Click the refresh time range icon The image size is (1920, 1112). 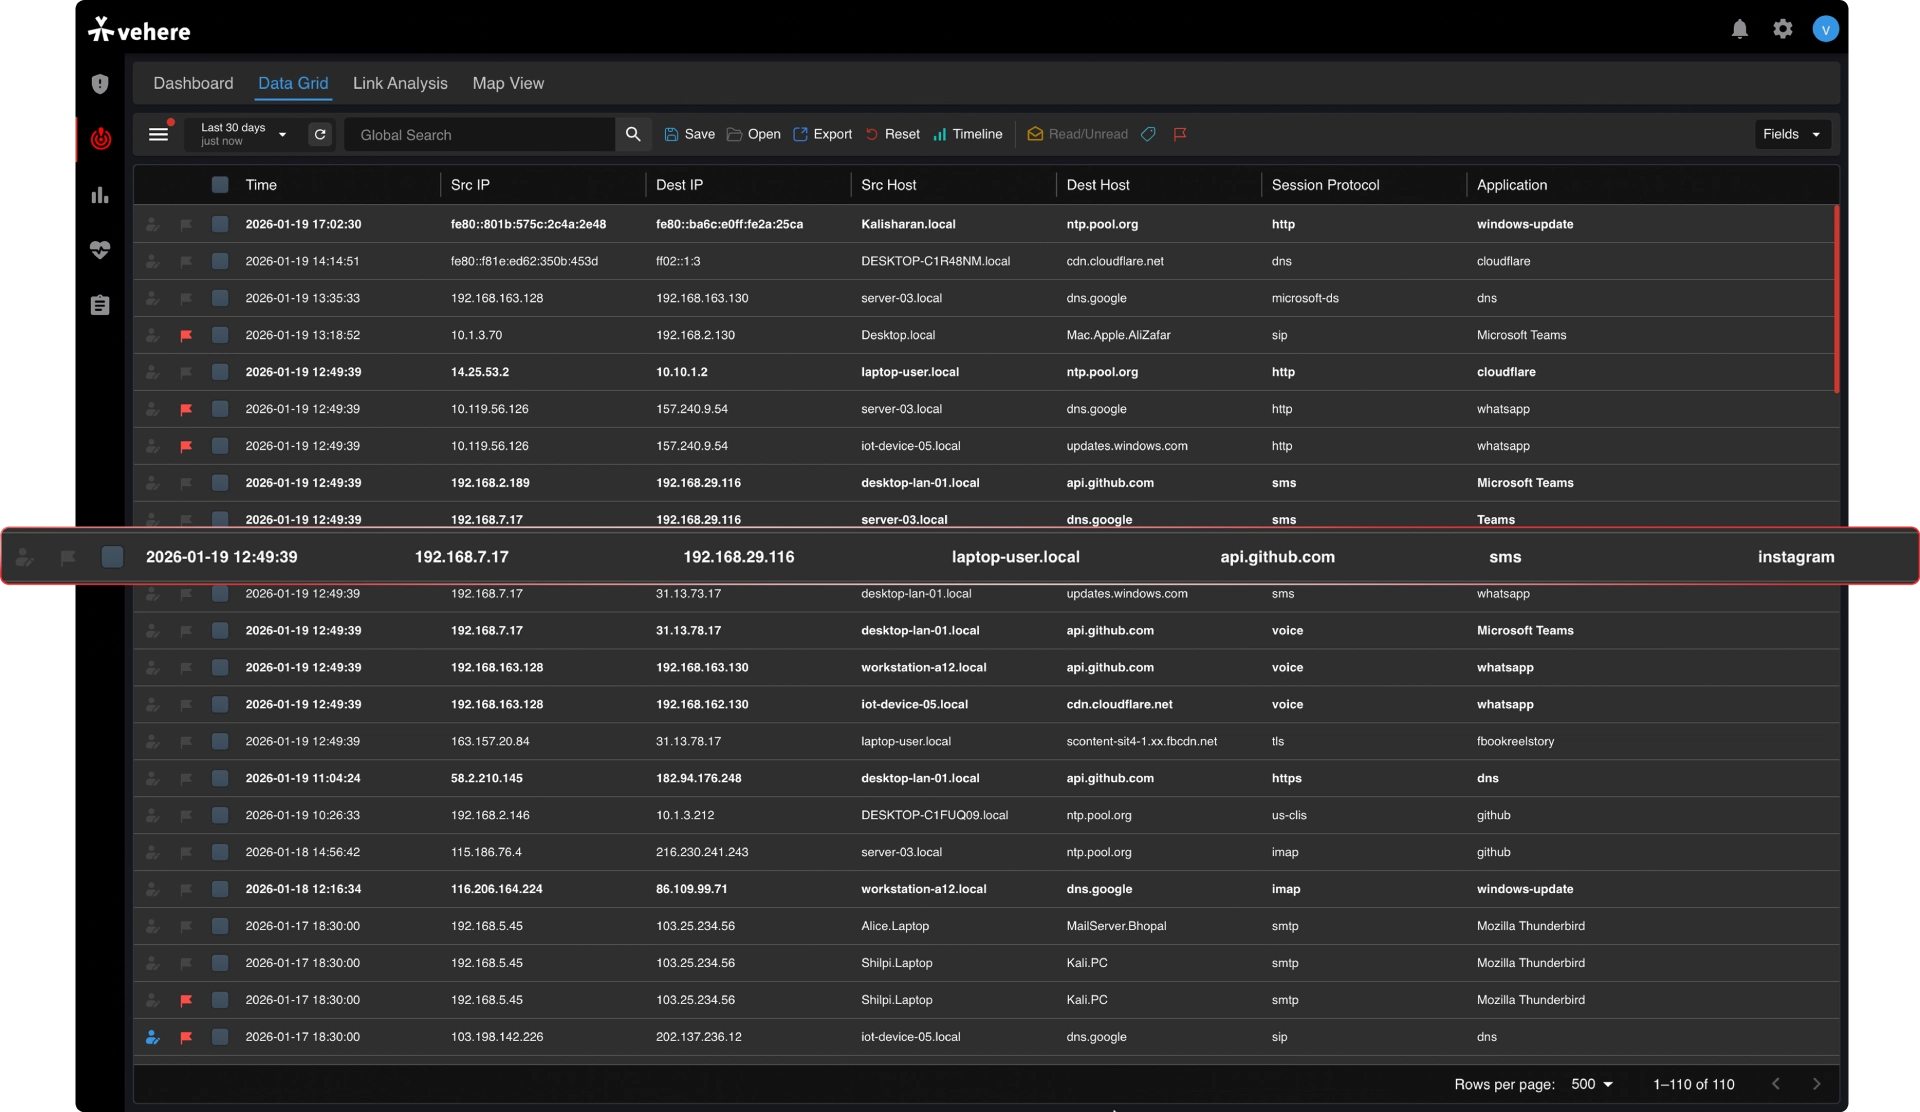(x=320, y=134)
